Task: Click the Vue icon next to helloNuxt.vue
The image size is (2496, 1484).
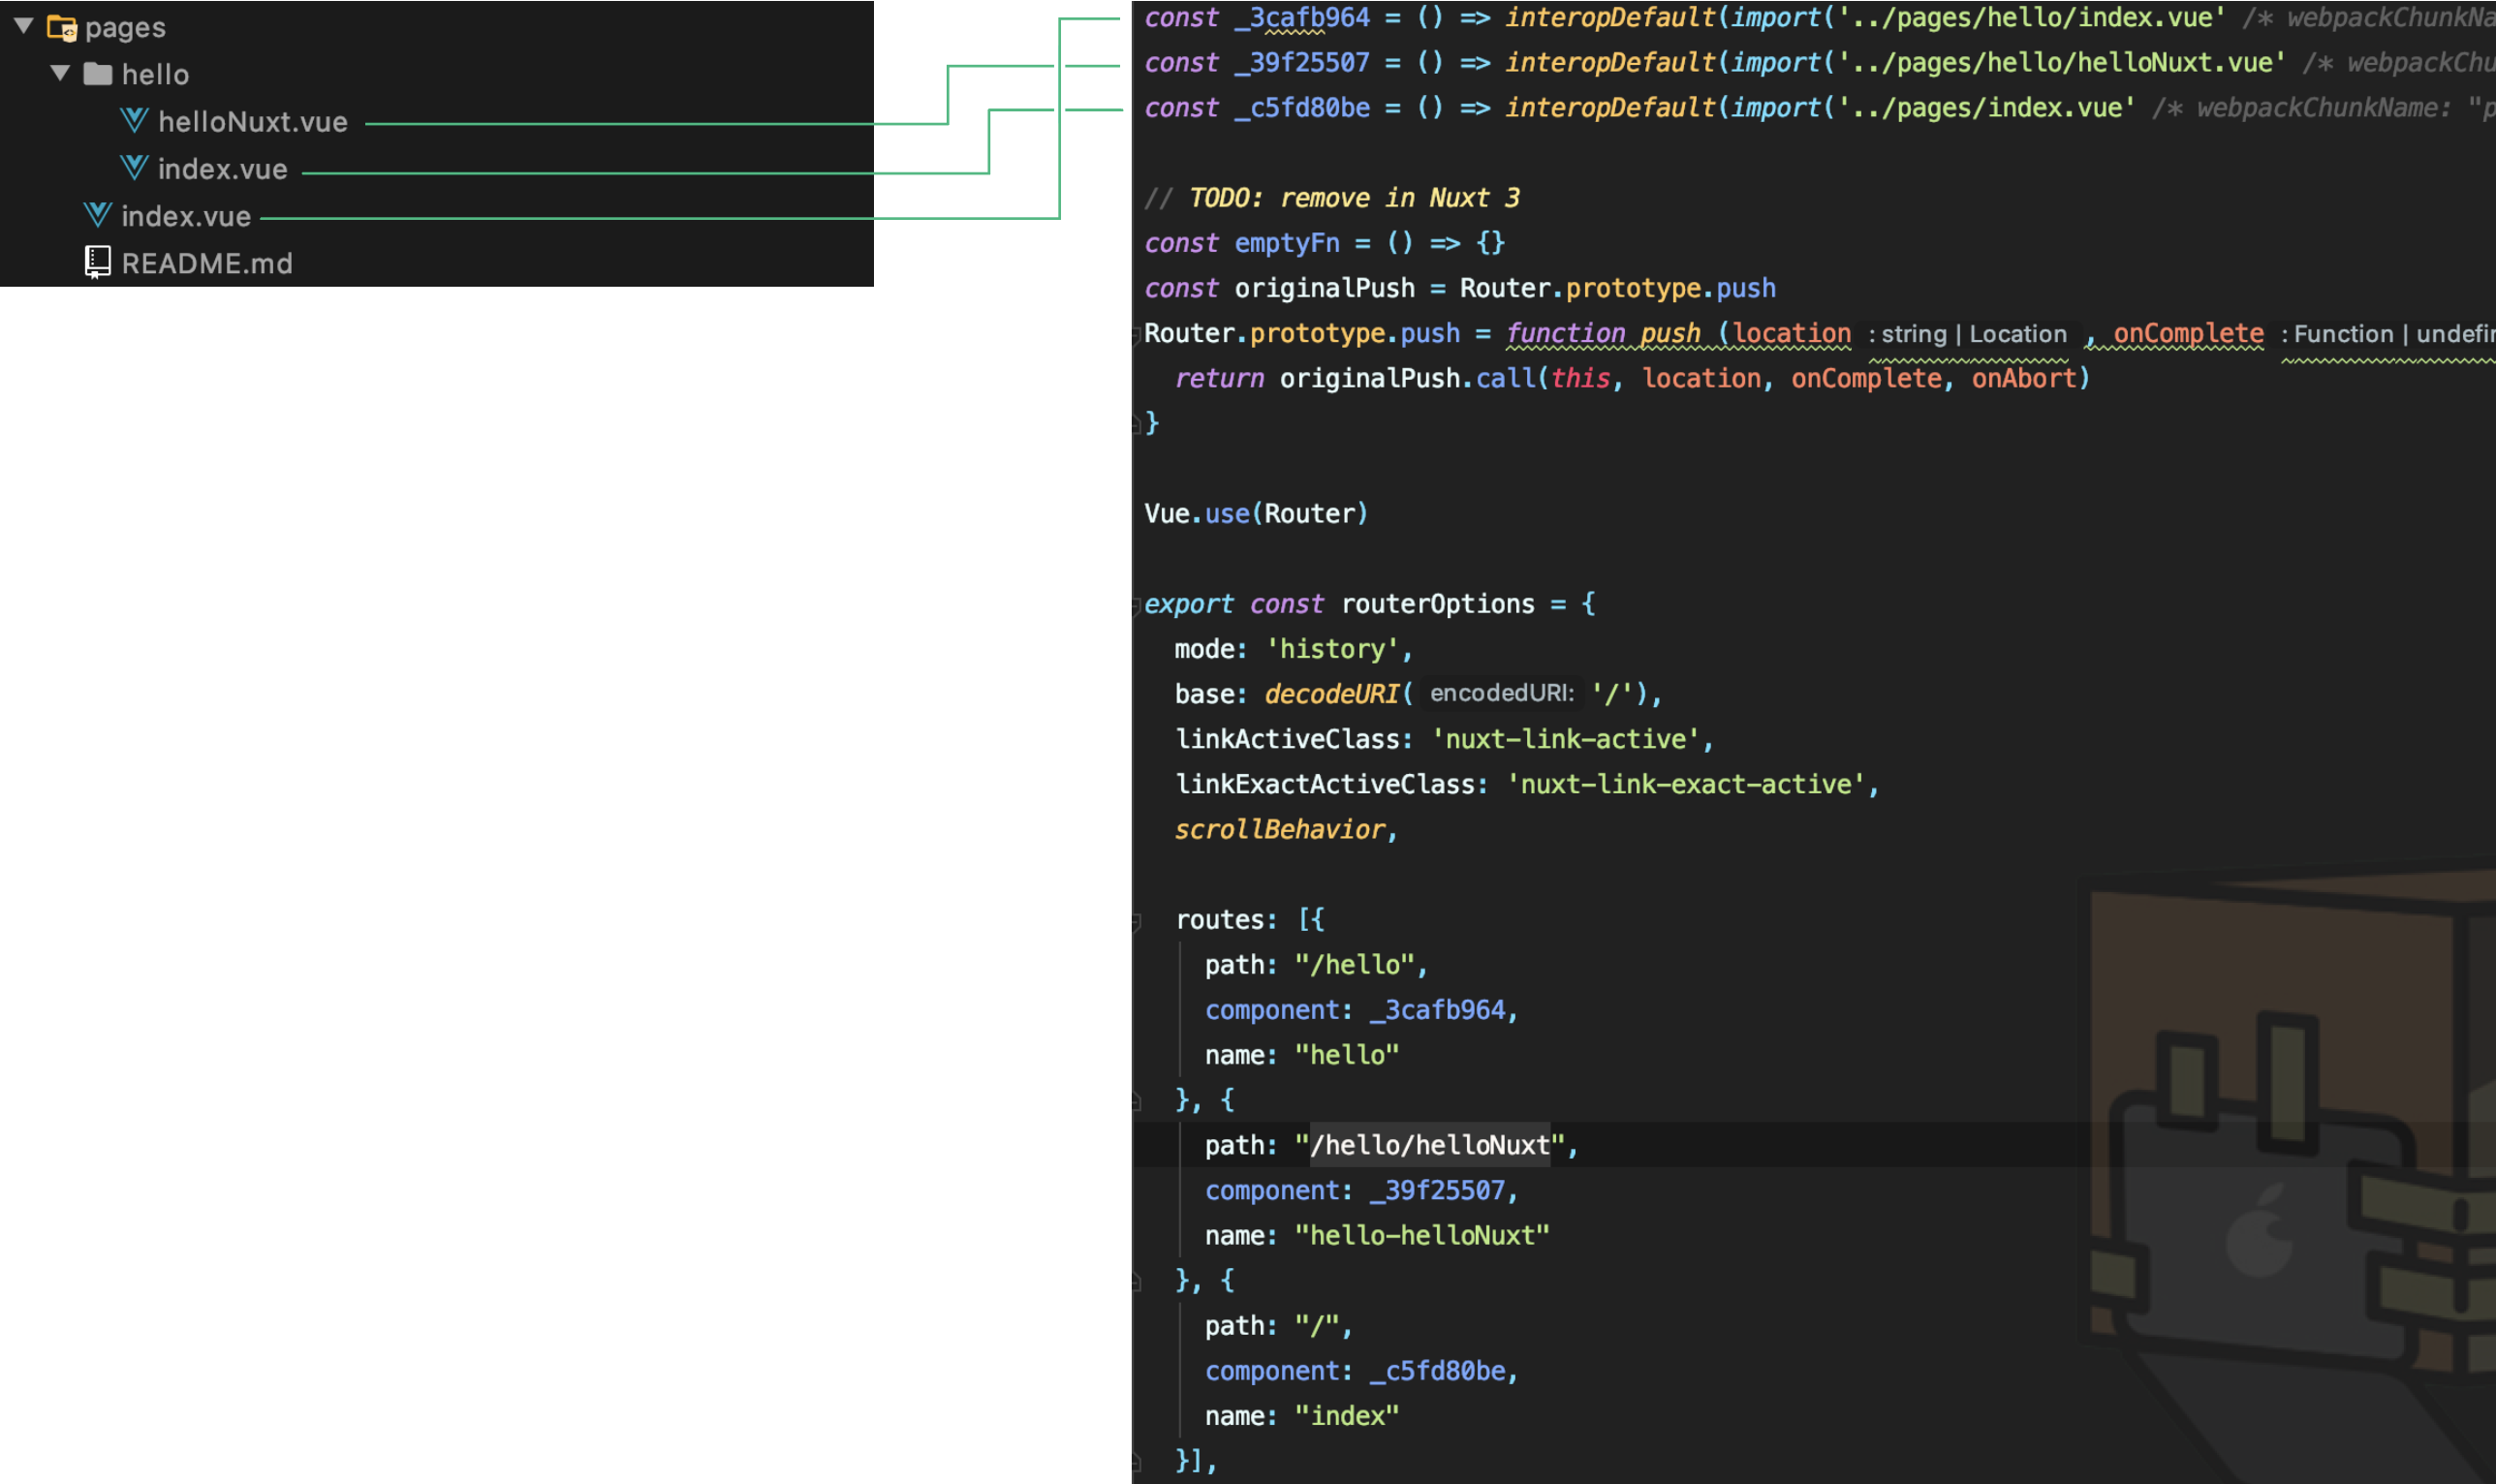Action: 133,121
